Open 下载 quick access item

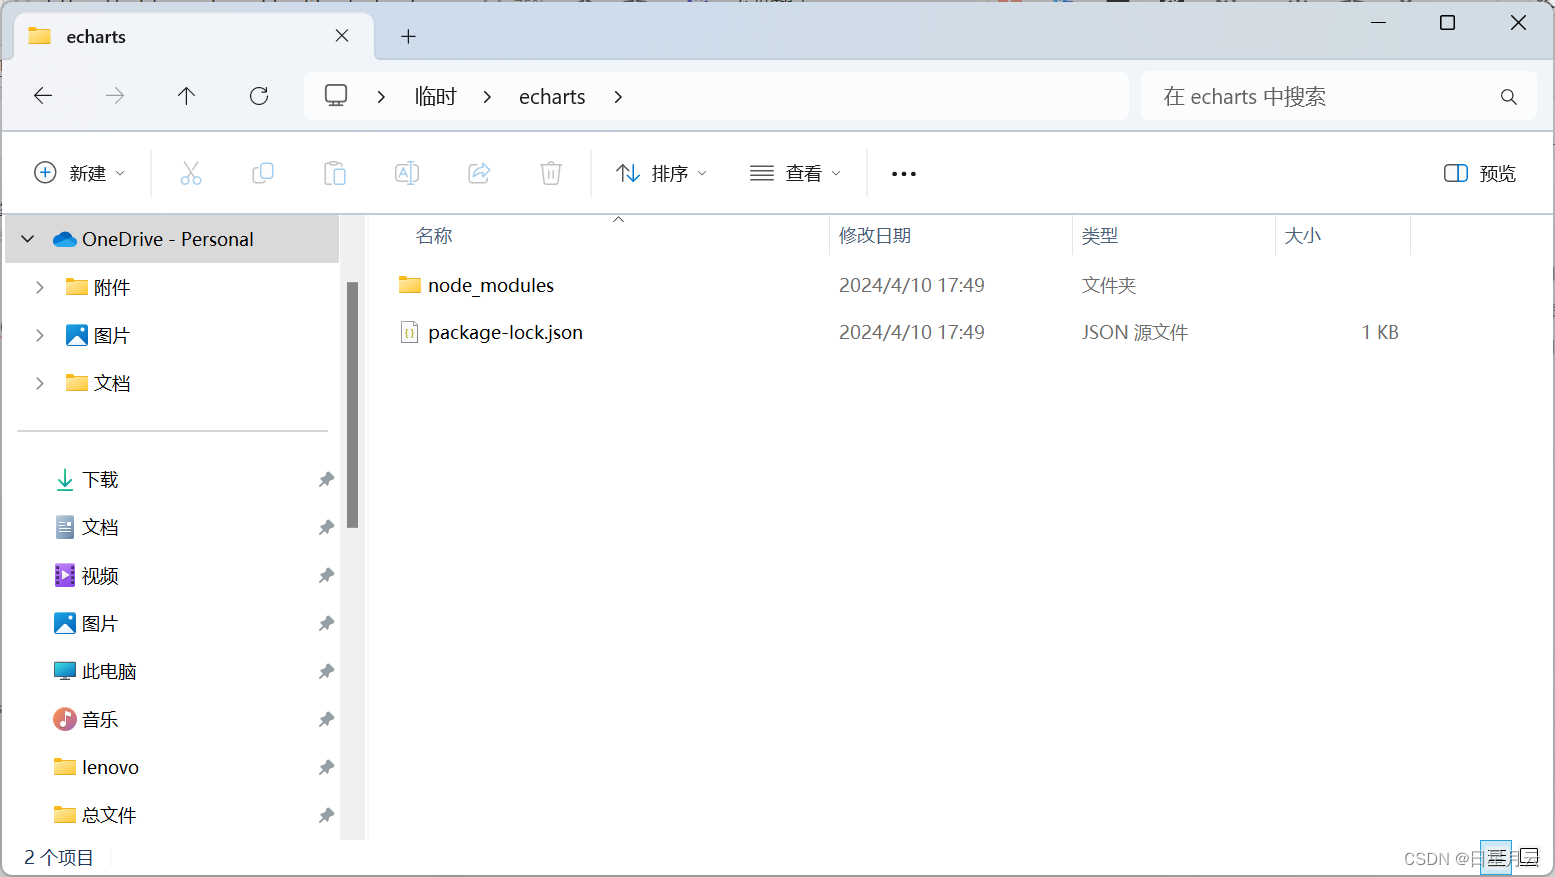tap(100, 479)
